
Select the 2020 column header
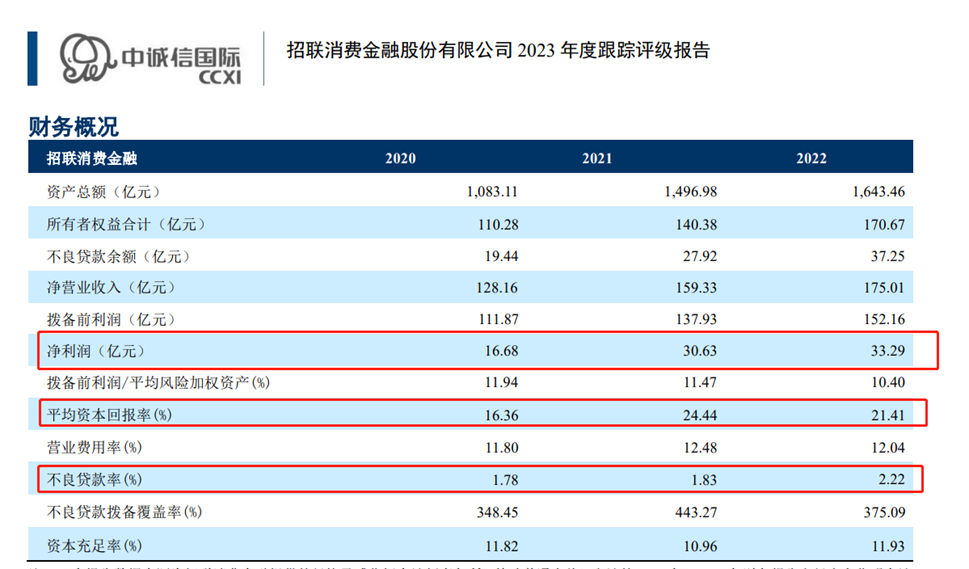point(400,158)
